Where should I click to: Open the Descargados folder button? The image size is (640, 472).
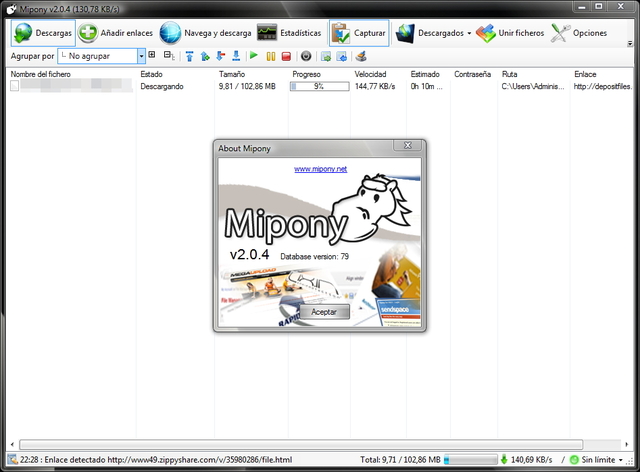pyautogui.click(x=429, y=33)
